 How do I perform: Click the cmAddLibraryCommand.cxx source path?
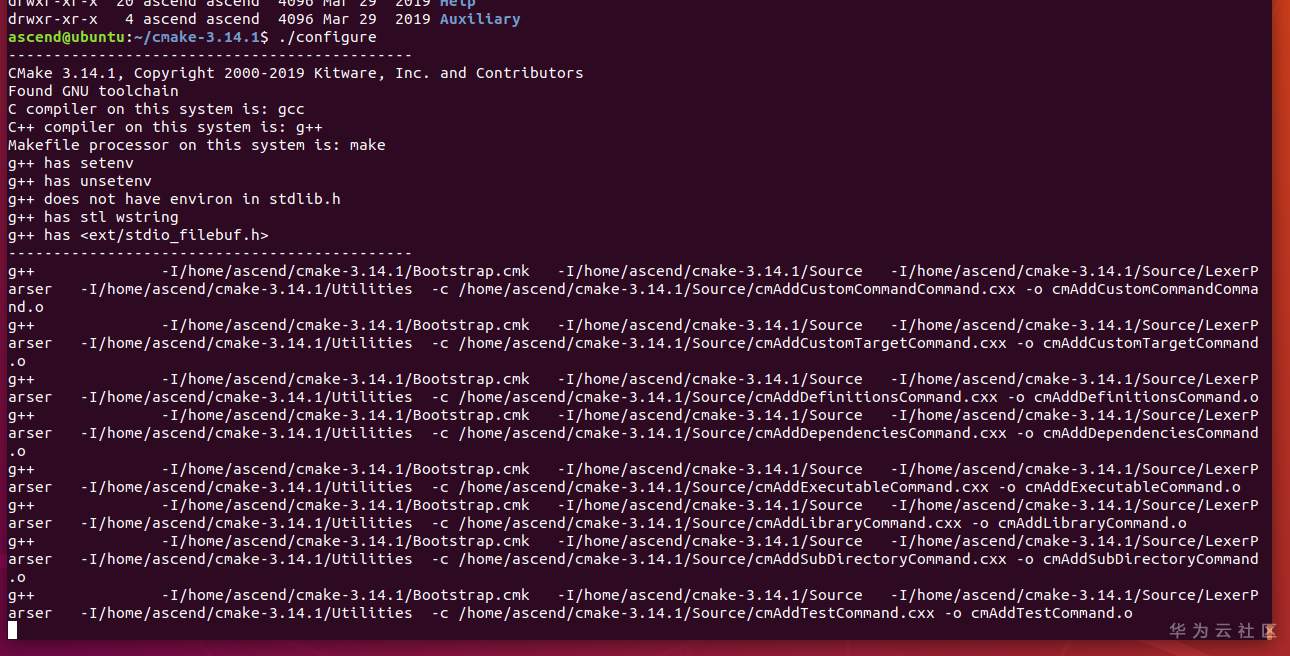pyautogui.click(x=710, y=523)
